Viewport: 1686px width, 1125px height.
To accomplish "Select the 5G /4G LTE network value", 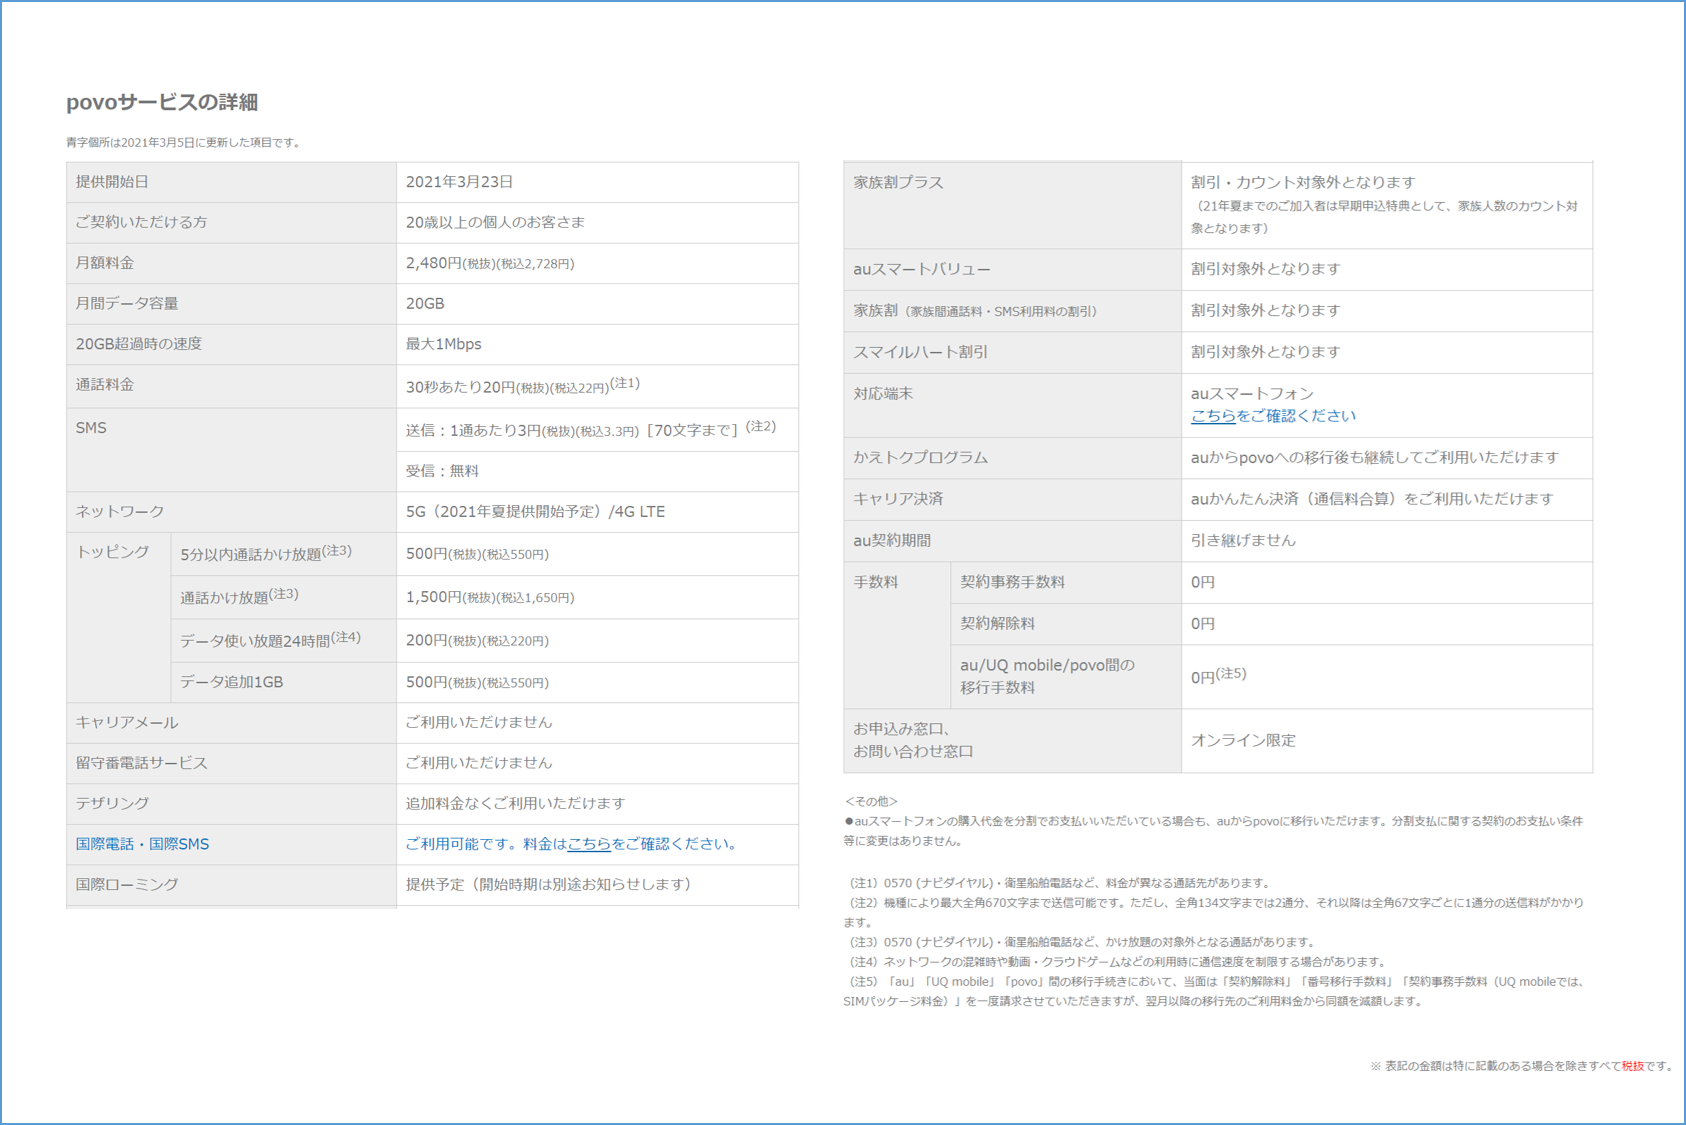I will (x=535, y=511).
